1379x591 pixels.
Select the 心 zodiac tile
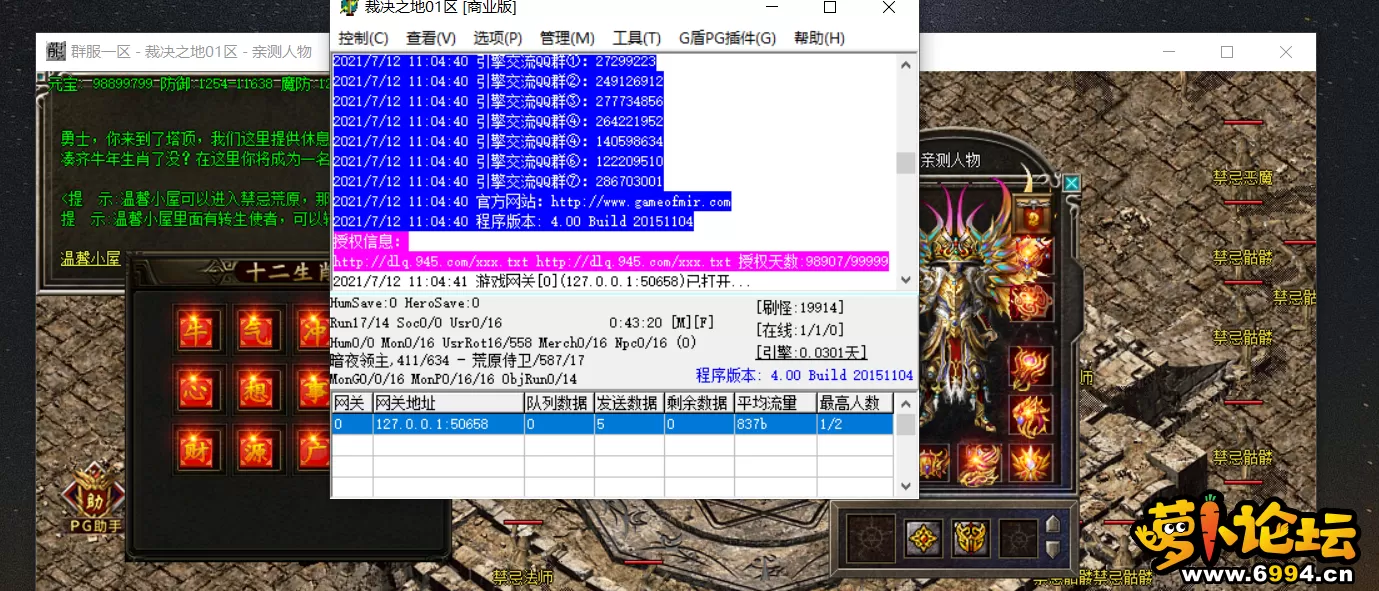198,388
